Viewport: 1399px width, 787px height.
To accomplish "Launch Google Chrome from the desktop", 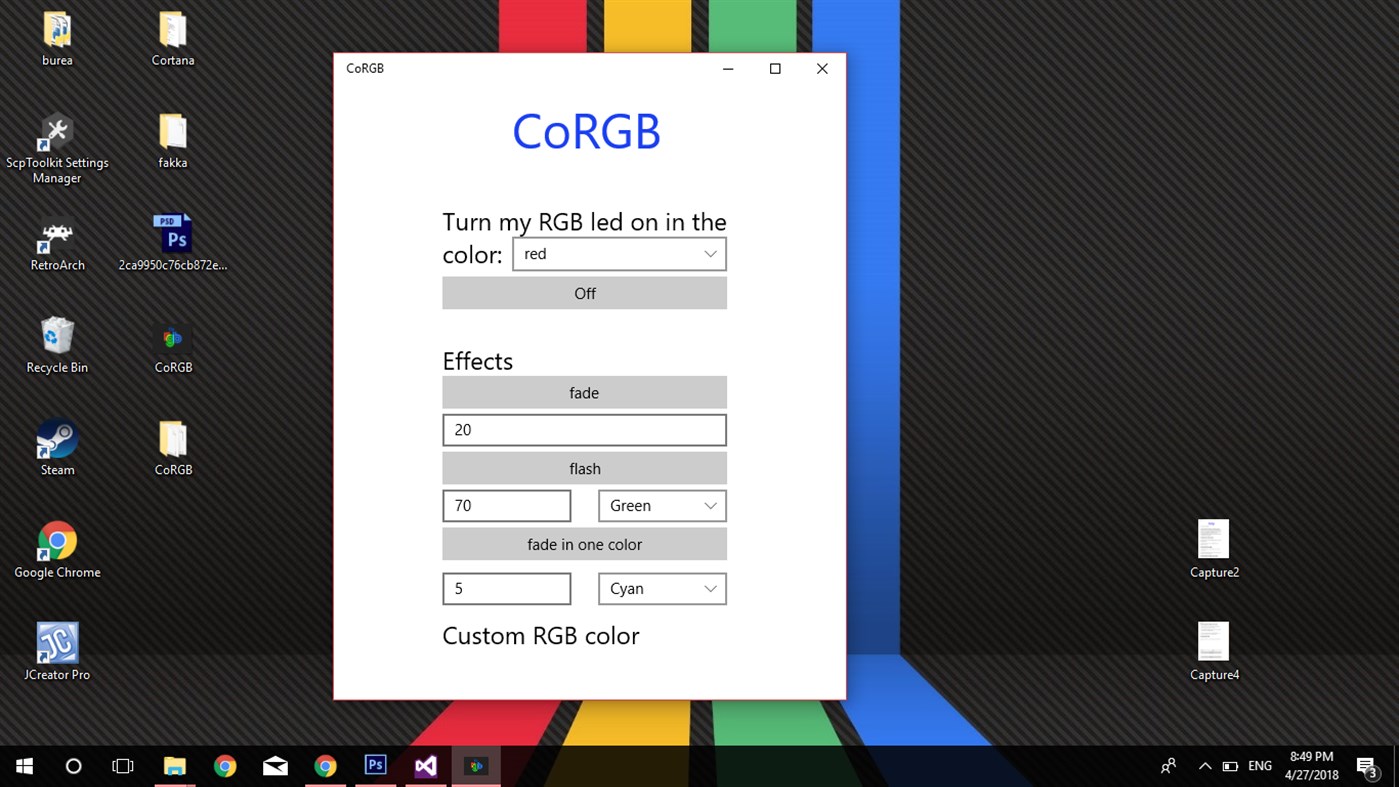I will point(57,540).
